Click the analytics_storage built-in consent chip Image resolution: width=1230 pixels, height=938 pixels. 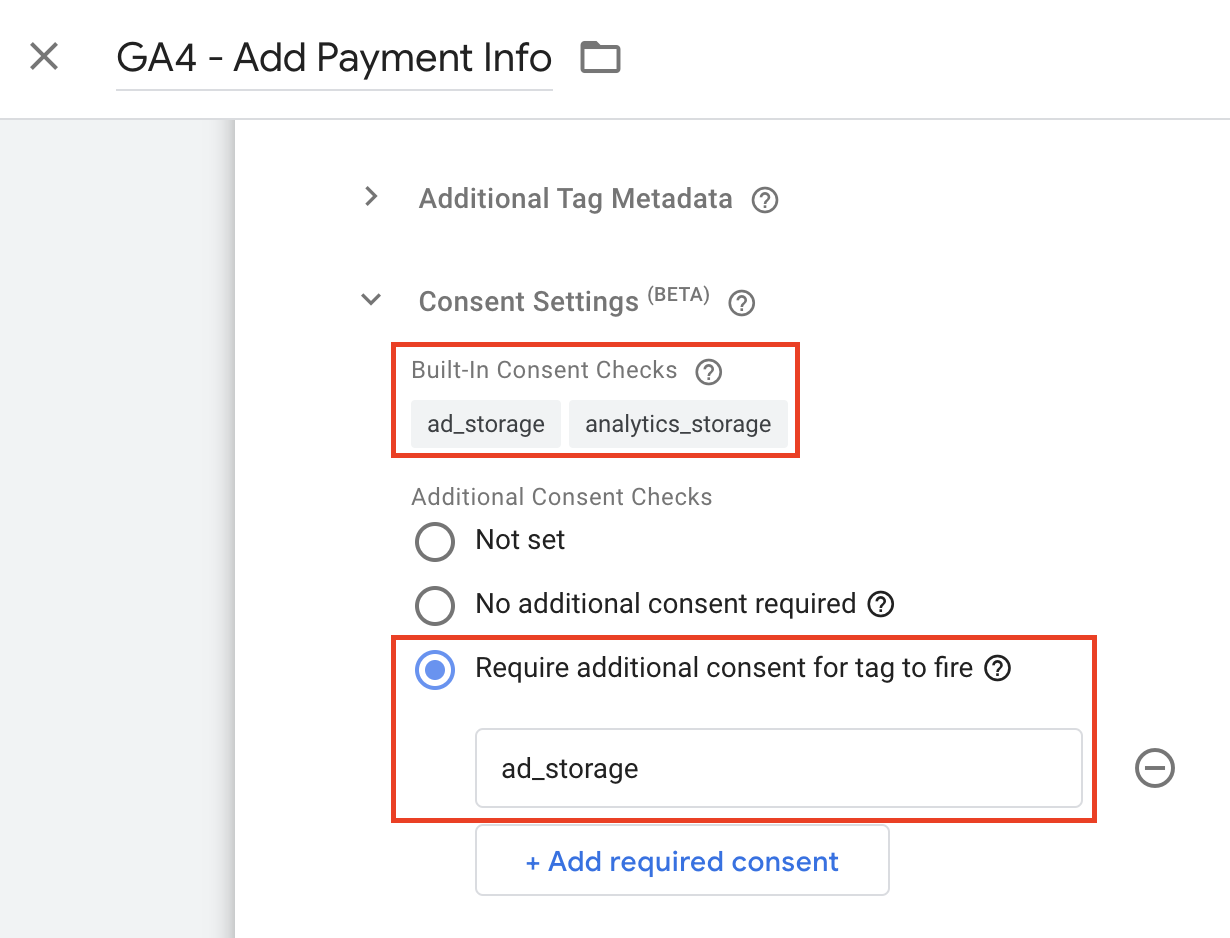pyautogui.click(x=678, y=424)
